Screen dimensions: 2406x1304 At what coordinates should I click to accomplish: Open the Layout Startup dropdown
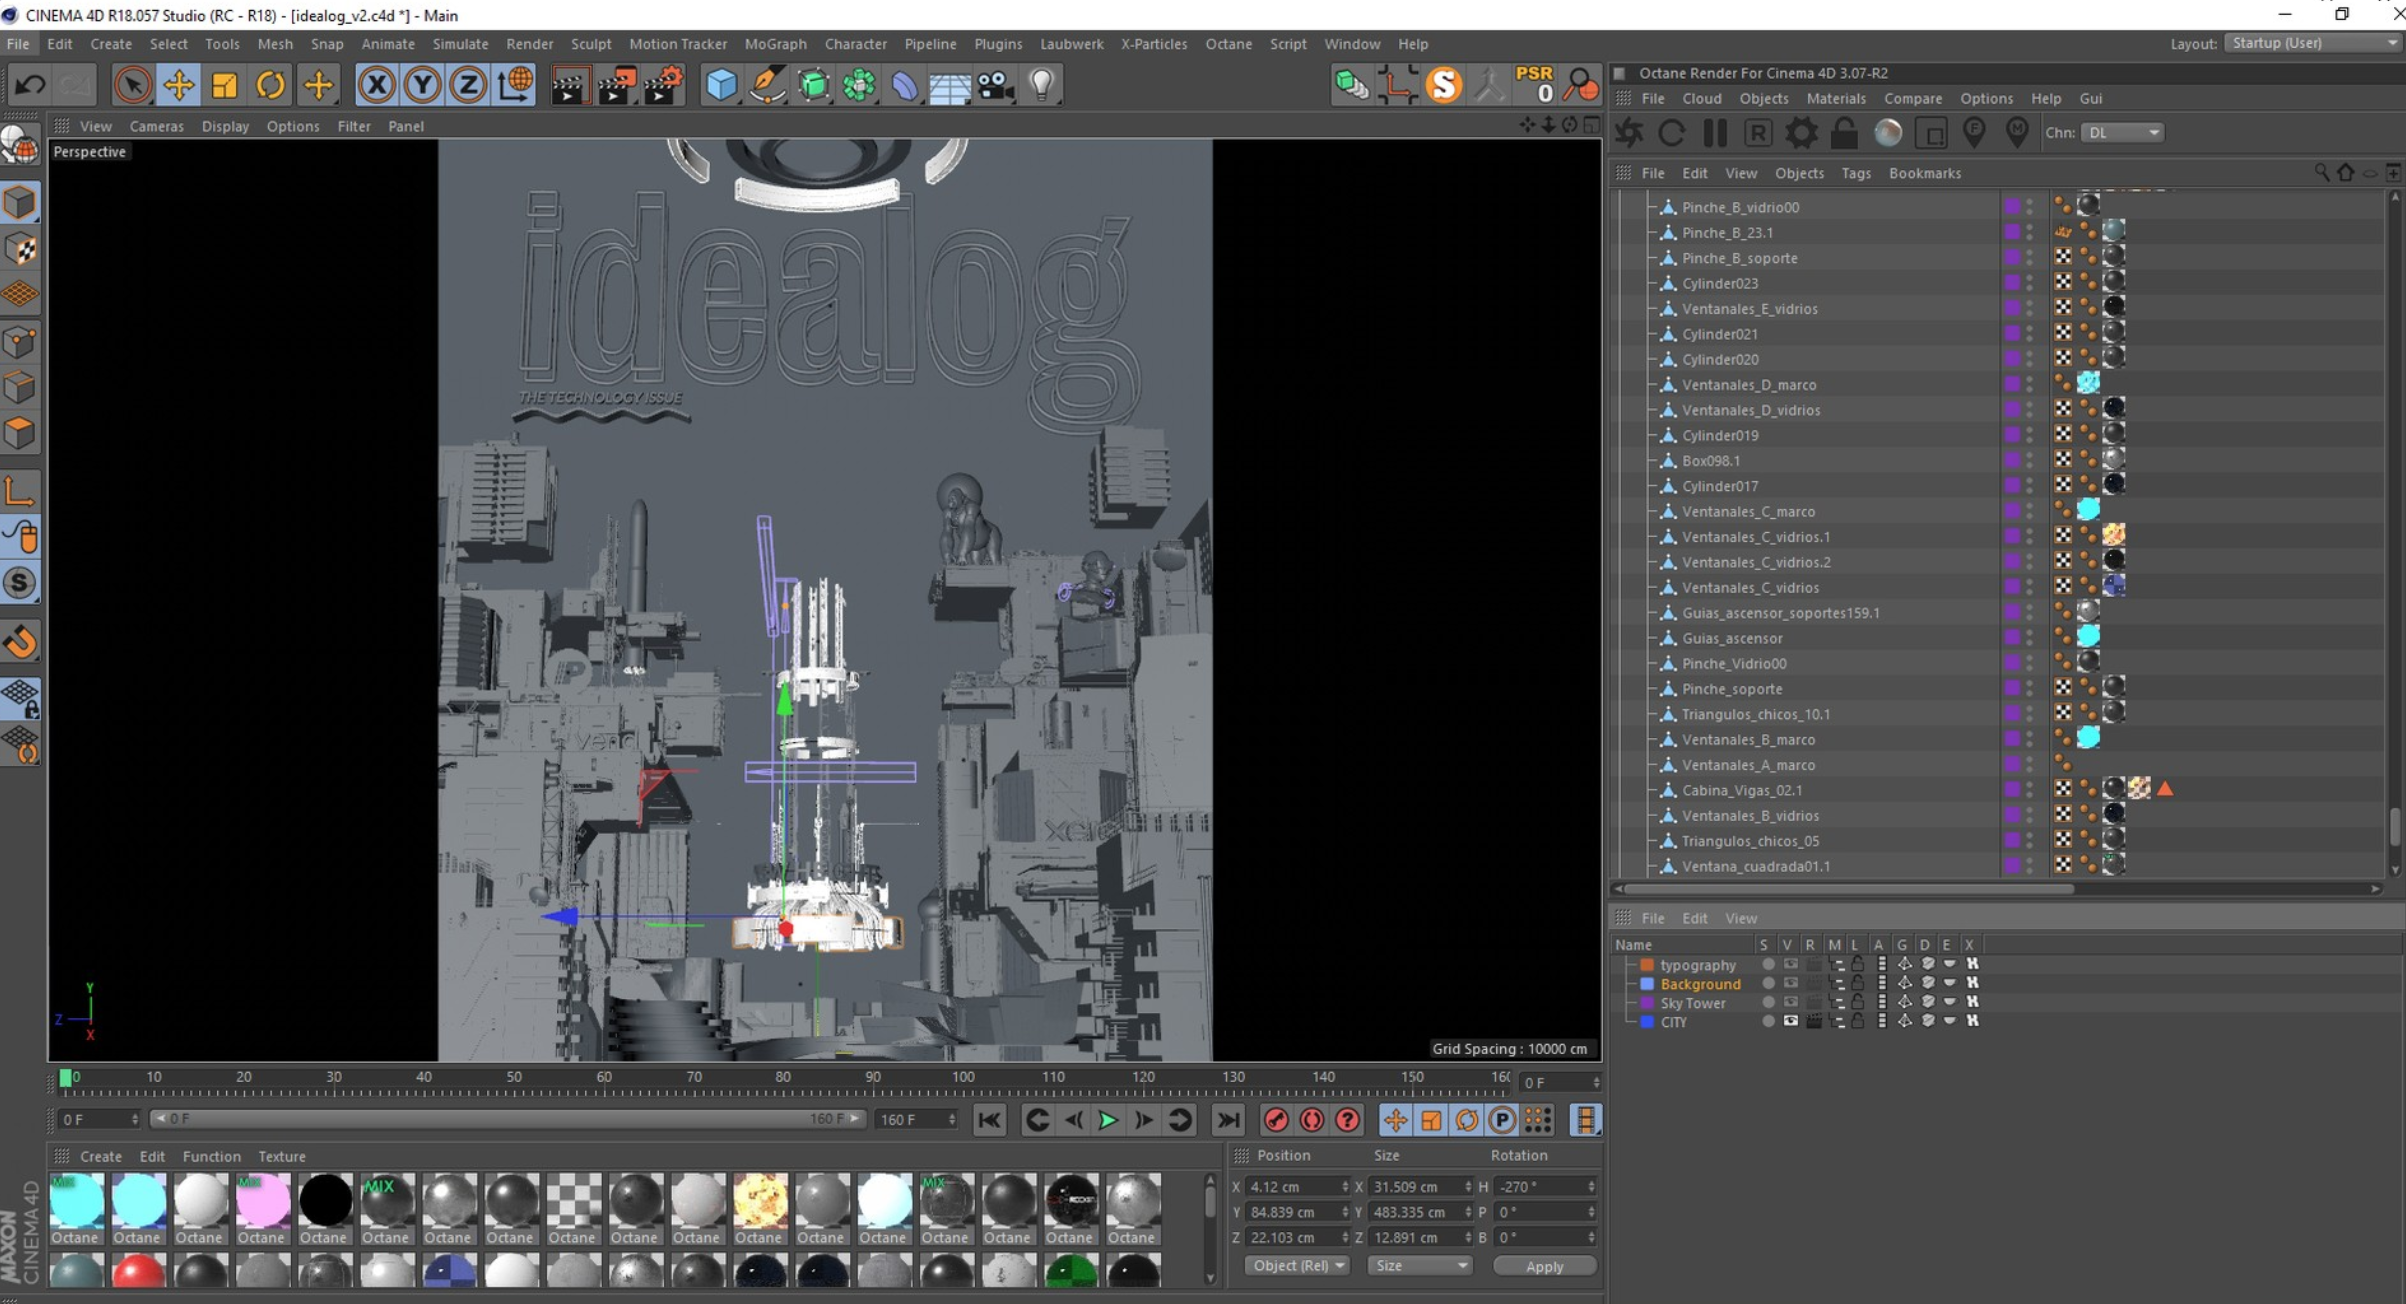point(2313,43)
